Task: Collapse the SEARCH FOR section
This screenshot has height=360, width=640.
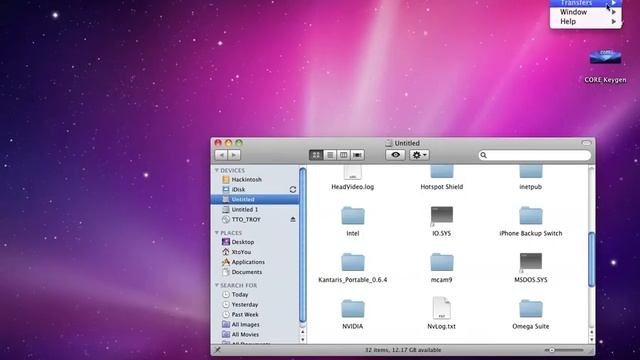Action: pos(217,285)
